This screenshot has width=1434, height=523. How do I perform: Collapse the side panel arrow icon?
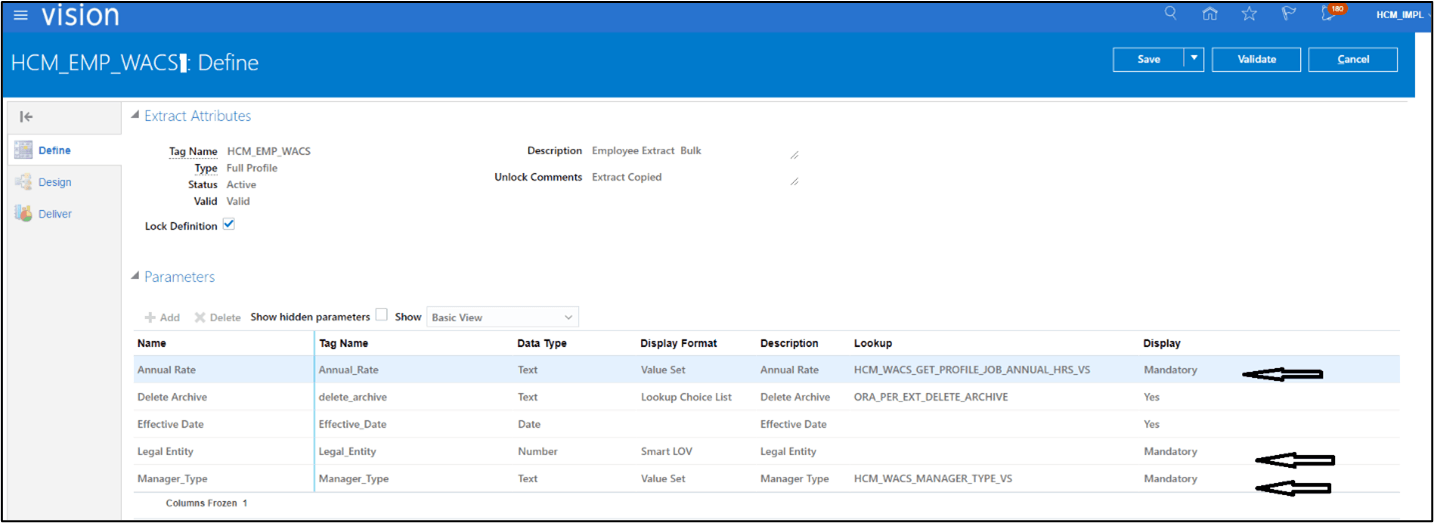point(27,117)
